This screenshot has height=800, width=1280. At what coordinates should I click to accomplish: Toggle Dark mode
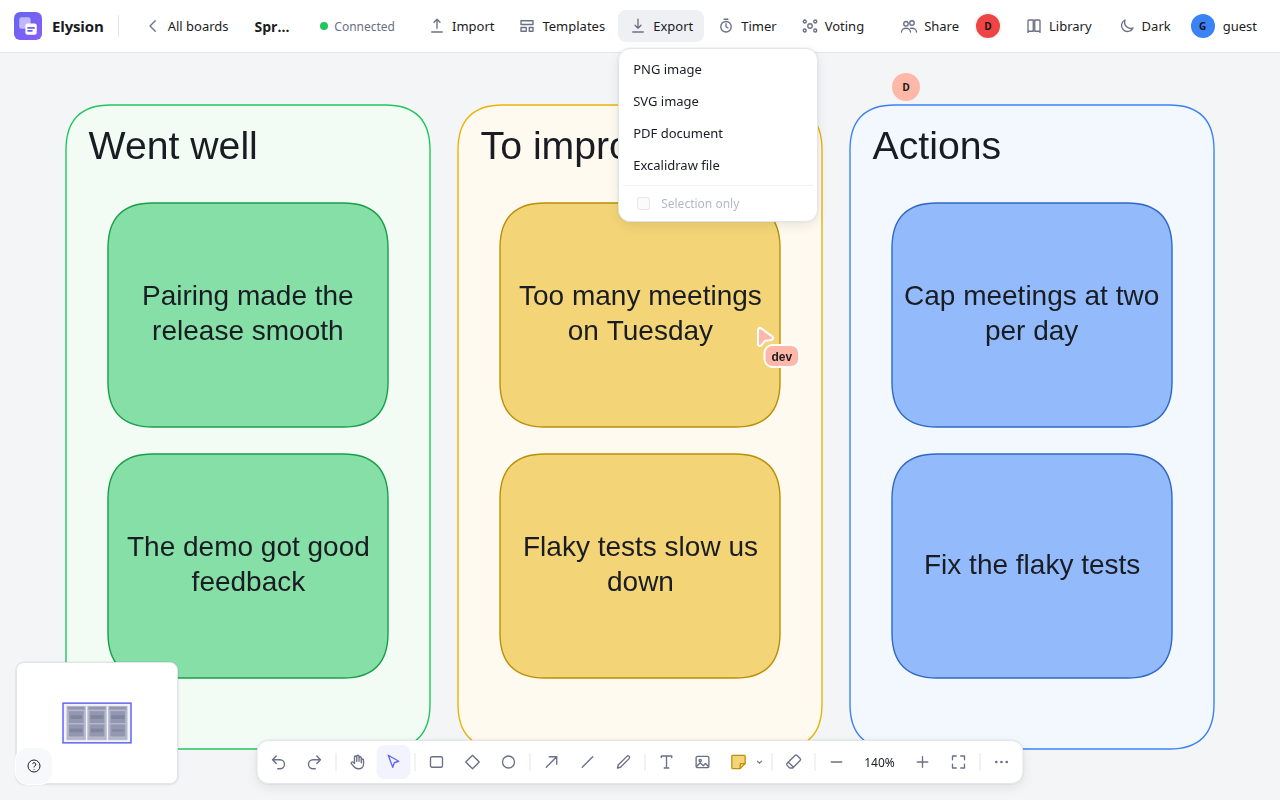(x=1144, y=26)
